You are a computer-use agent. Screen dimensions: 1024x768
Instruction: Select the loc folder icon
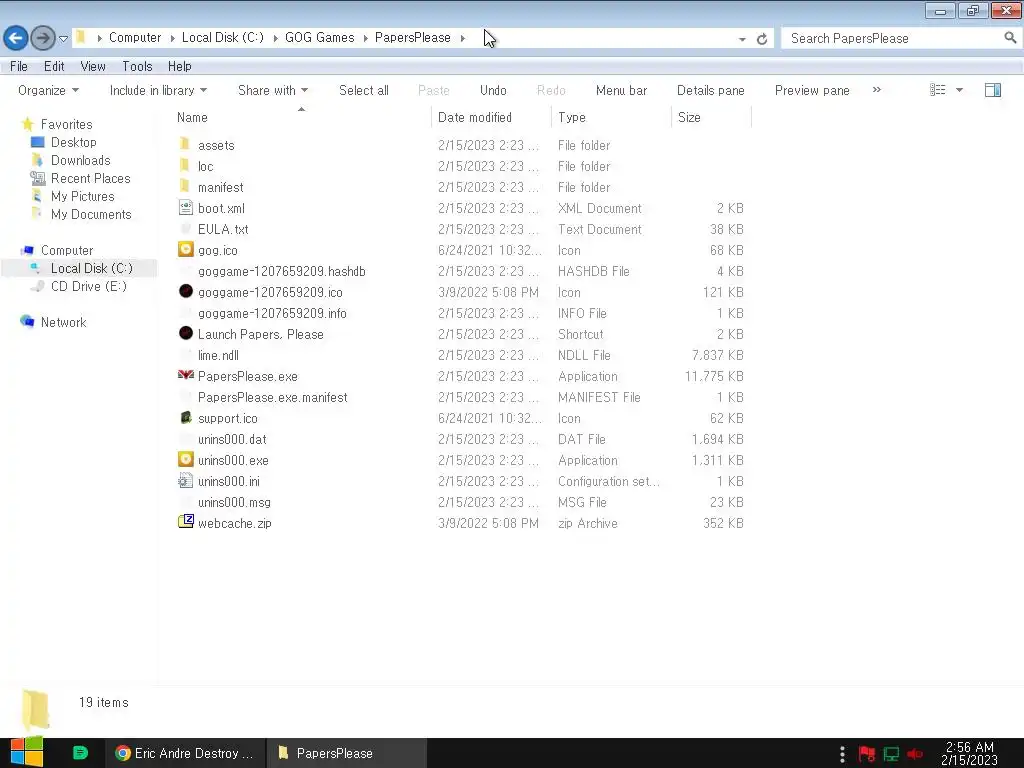click(185, 165)
